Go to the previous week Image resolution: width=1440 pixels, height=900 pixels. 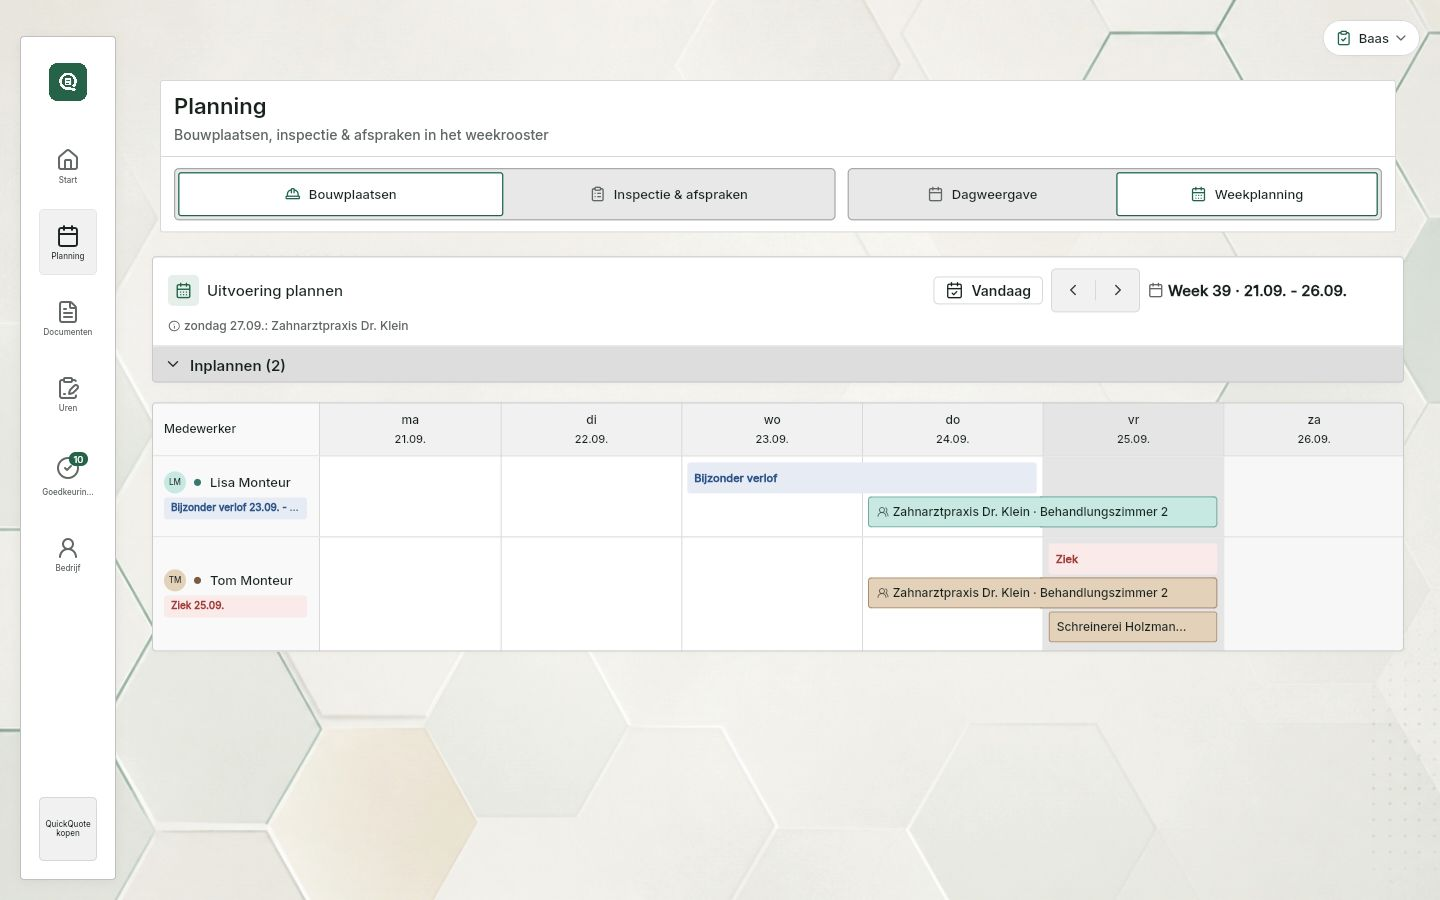(x=1073, y=290)
